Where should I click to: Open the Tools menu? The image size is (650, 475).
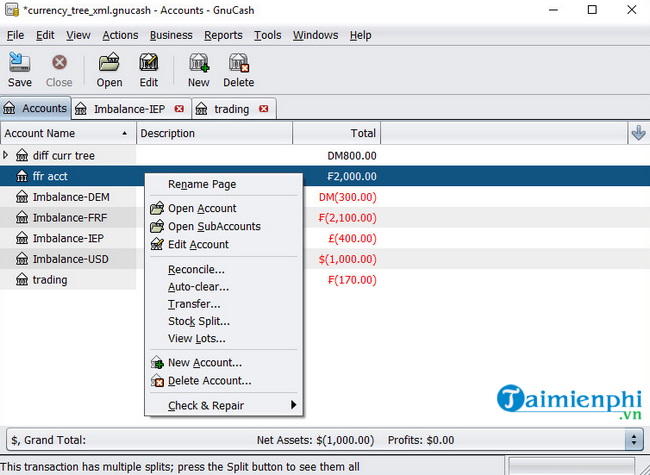[x=268, y=35]
